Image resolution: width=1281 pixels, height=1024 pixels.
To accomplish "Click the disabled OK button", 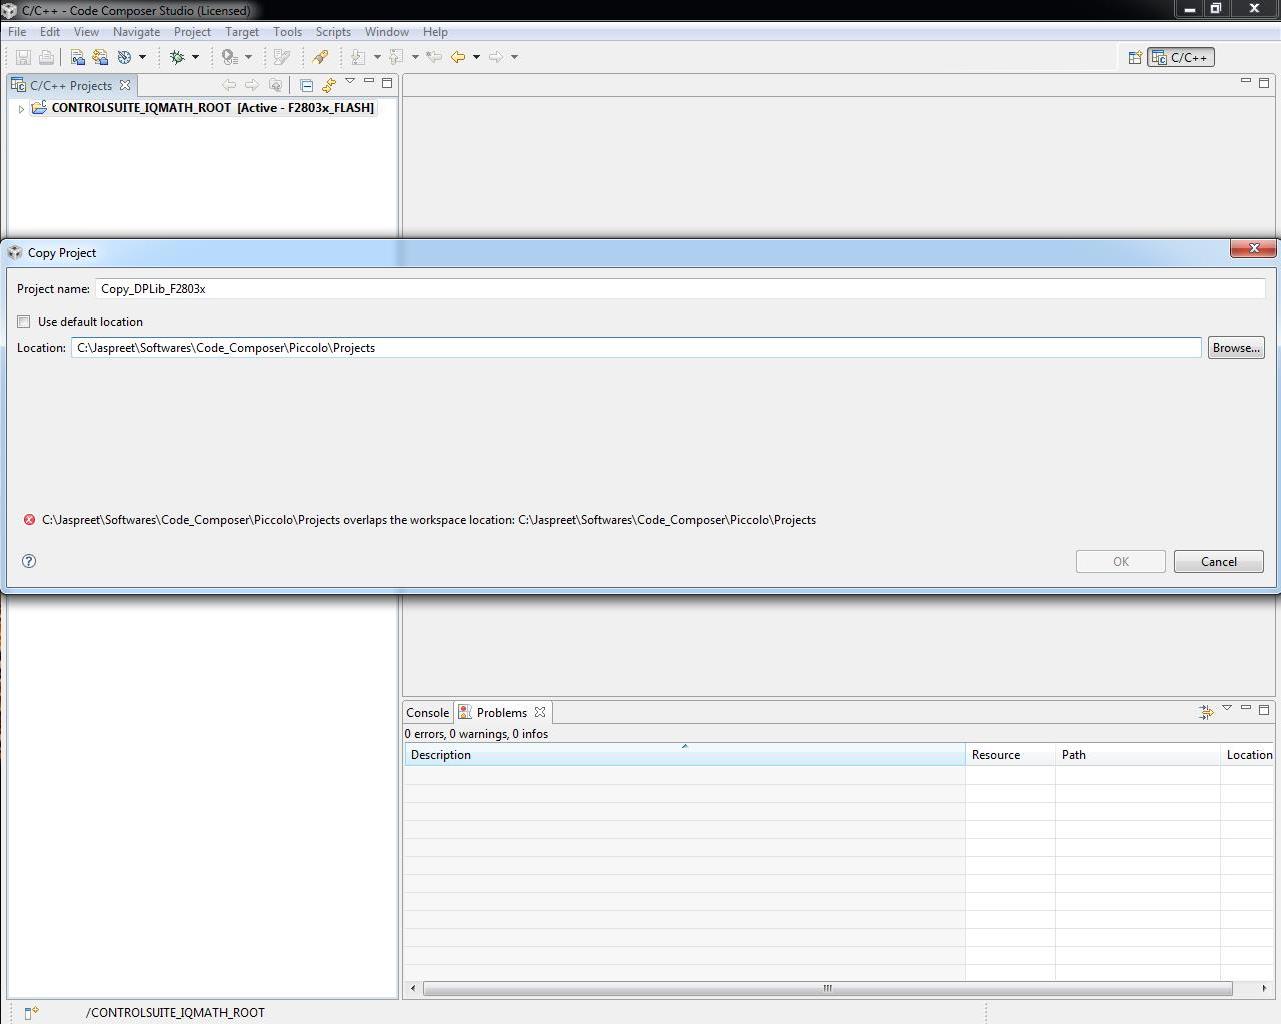I will (1121, 562).
